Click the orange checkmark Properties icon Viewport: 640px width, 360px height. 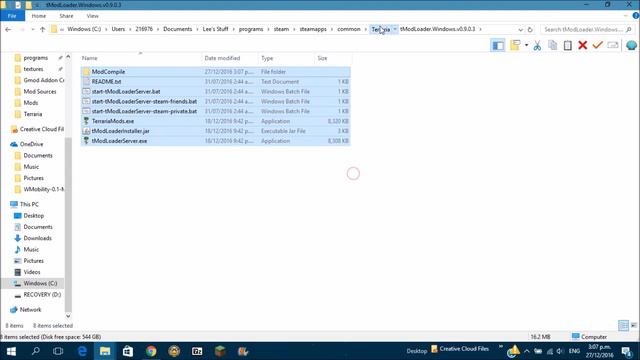(598, 45)
